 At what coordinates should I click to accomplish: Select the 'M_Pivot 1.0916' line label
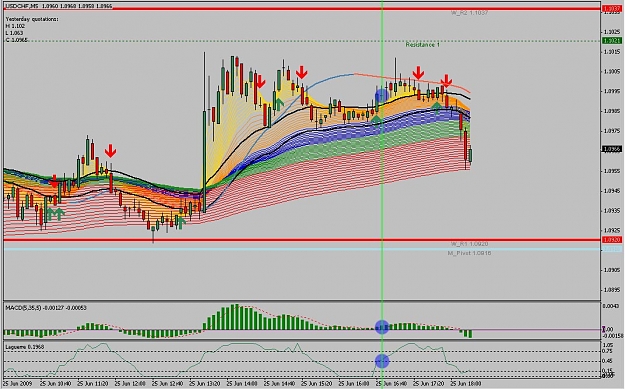pos(469,253)
